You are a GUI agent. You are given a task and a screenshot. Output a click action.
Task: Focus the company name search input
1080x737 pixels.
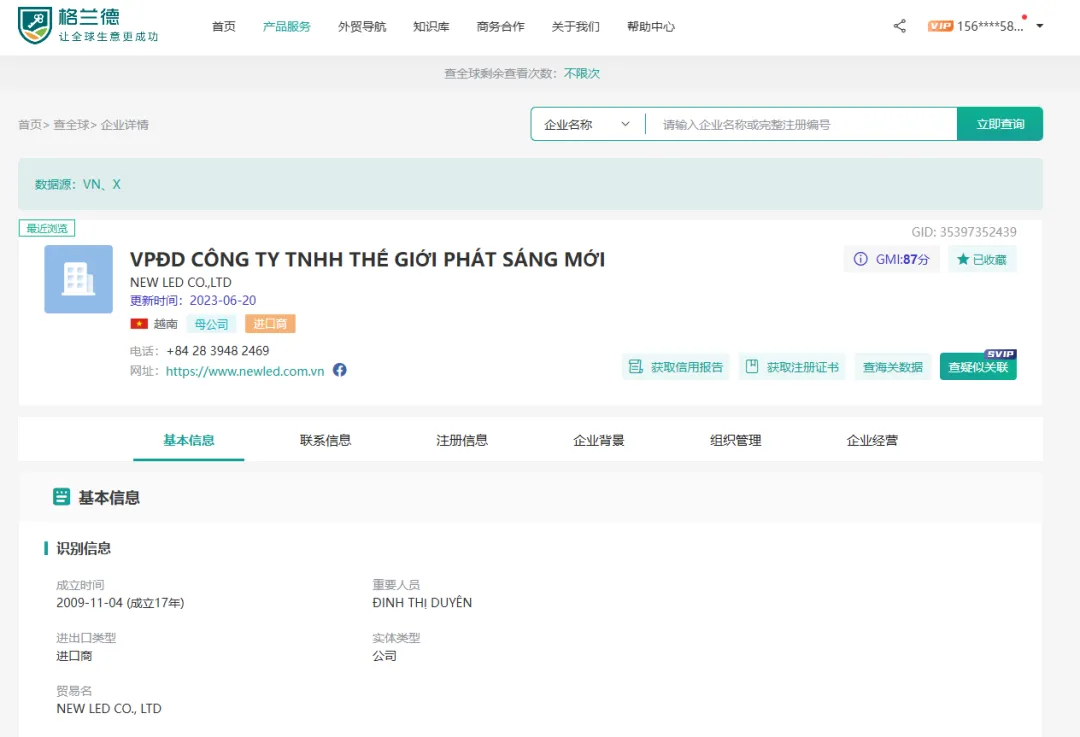pyautogui.click(x=800, y=124)
